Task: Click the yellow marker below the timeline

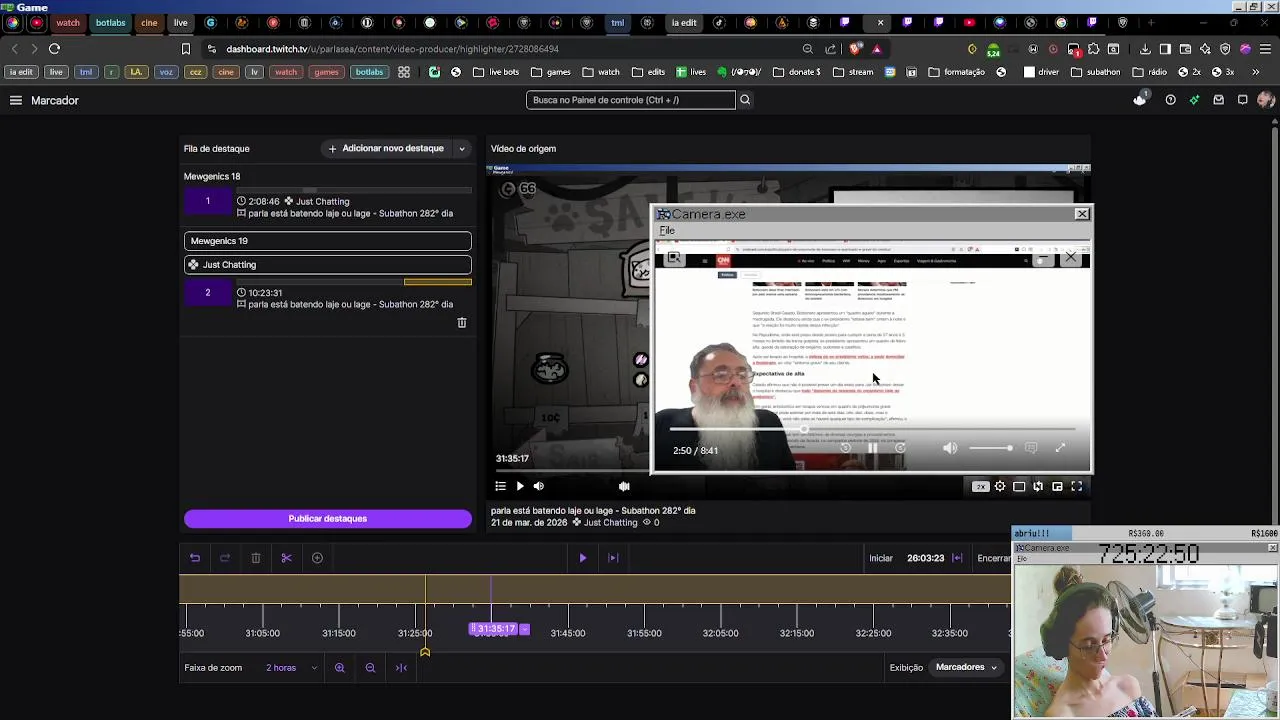Action: 425,652
